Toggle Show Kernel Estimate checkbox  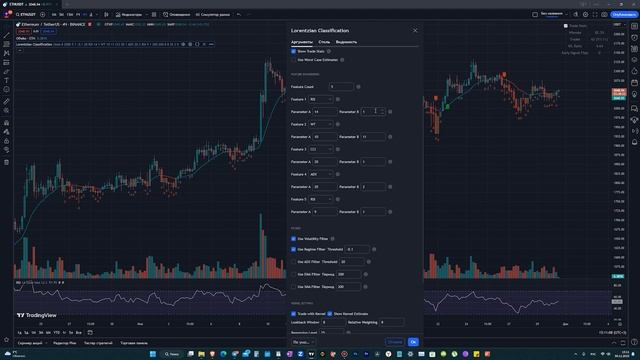click(330, 314)
